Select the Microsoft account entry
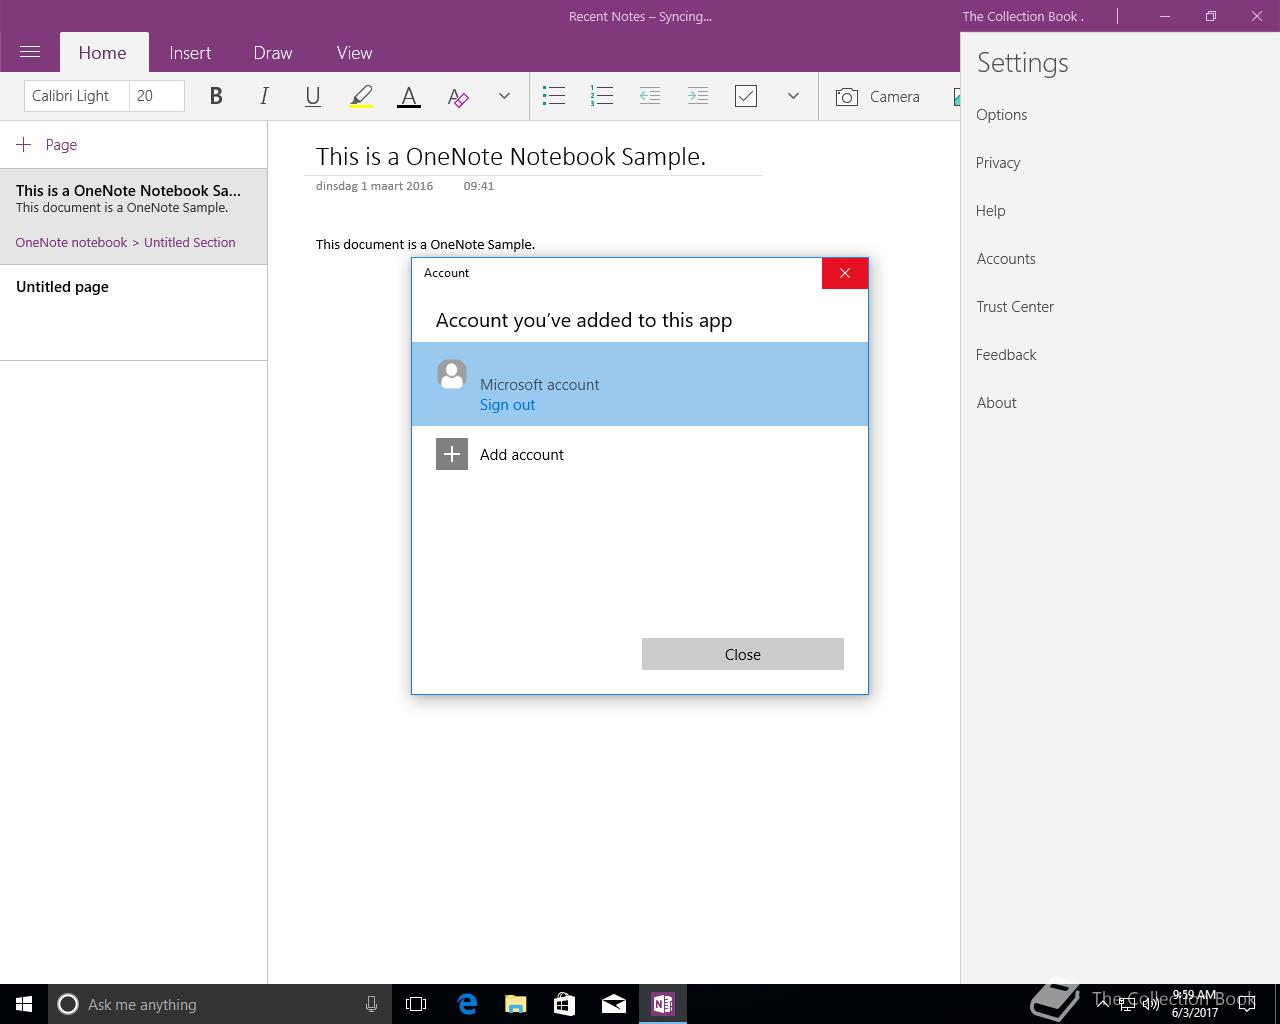The width and height of the screenshot is (1280, 1024). [x=640, y=384]
